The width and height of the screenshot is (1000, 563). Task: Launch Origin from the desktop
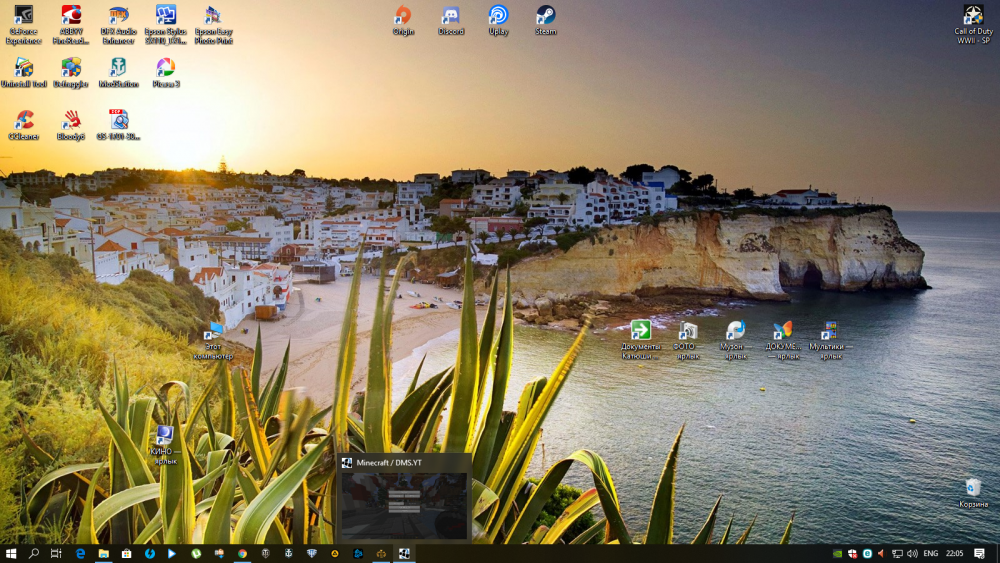(403, 16)
